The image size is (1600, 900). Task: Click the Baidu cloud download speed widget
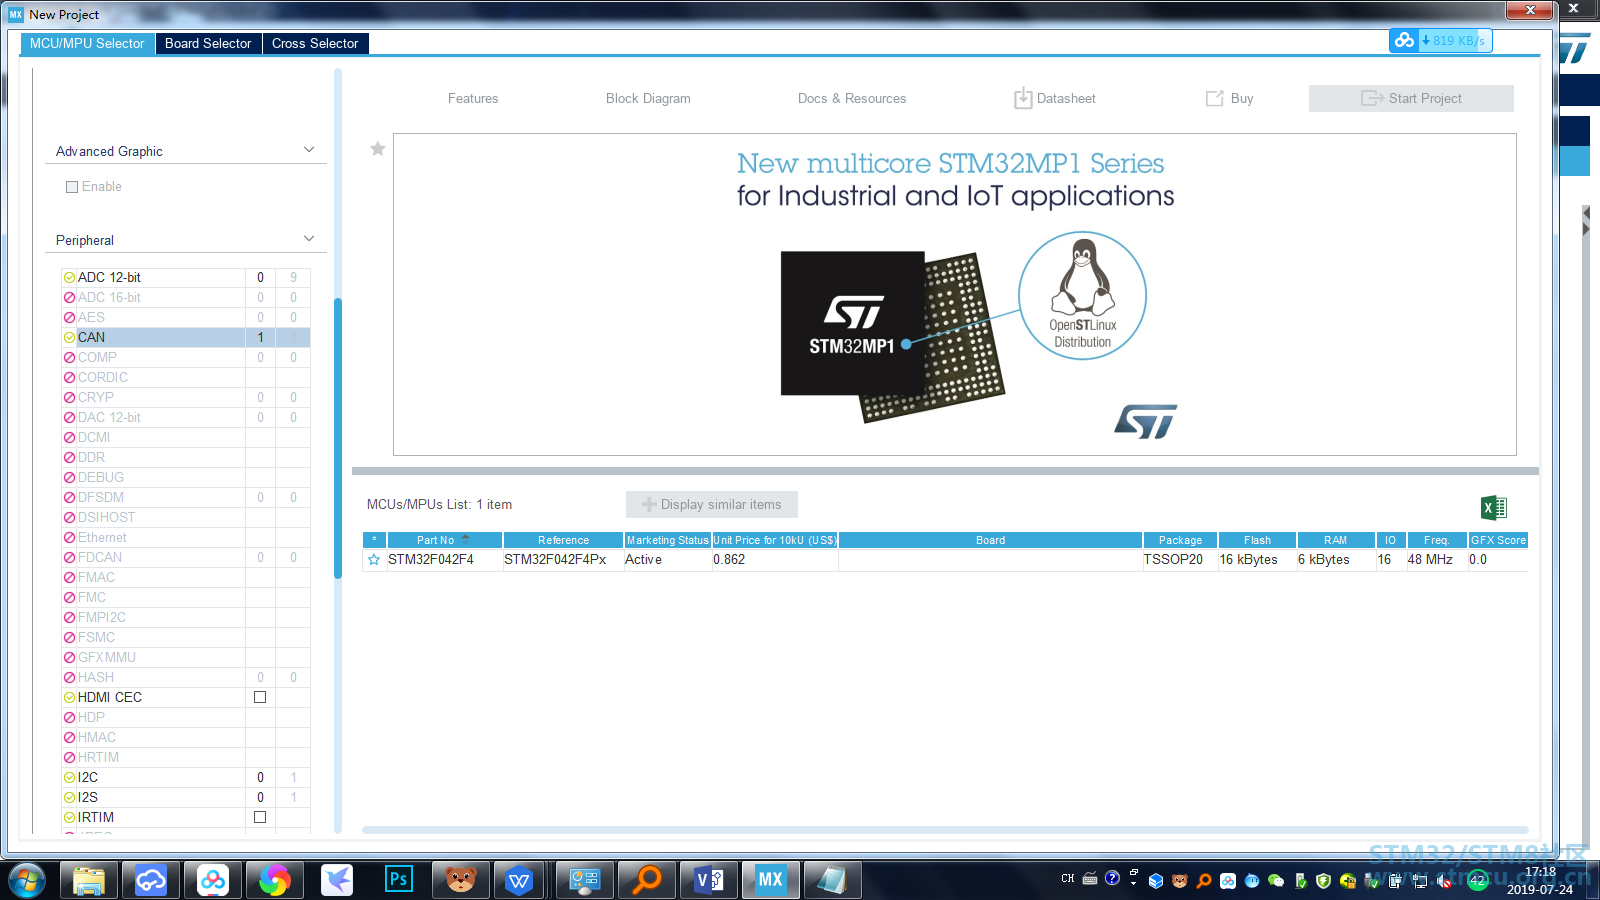(x=1440, y=40)
